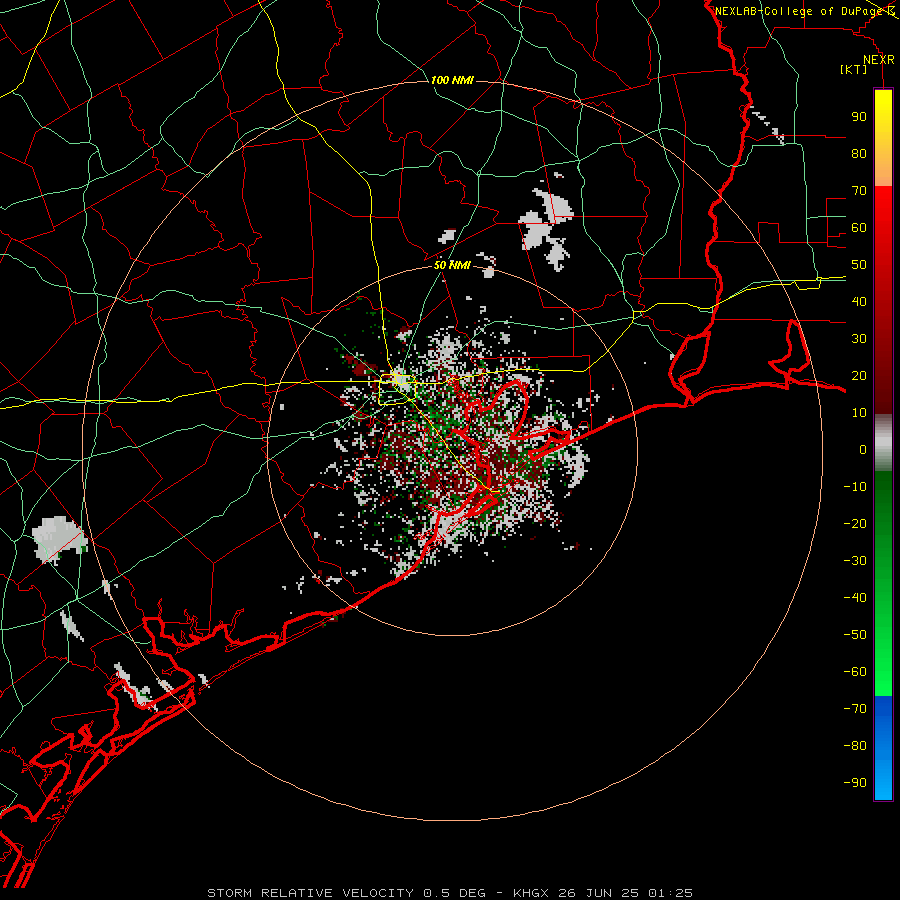The width and height of the screenshot is (900, 900).
Task: Click the NEXR text above scale
Action: pos(879,60)
